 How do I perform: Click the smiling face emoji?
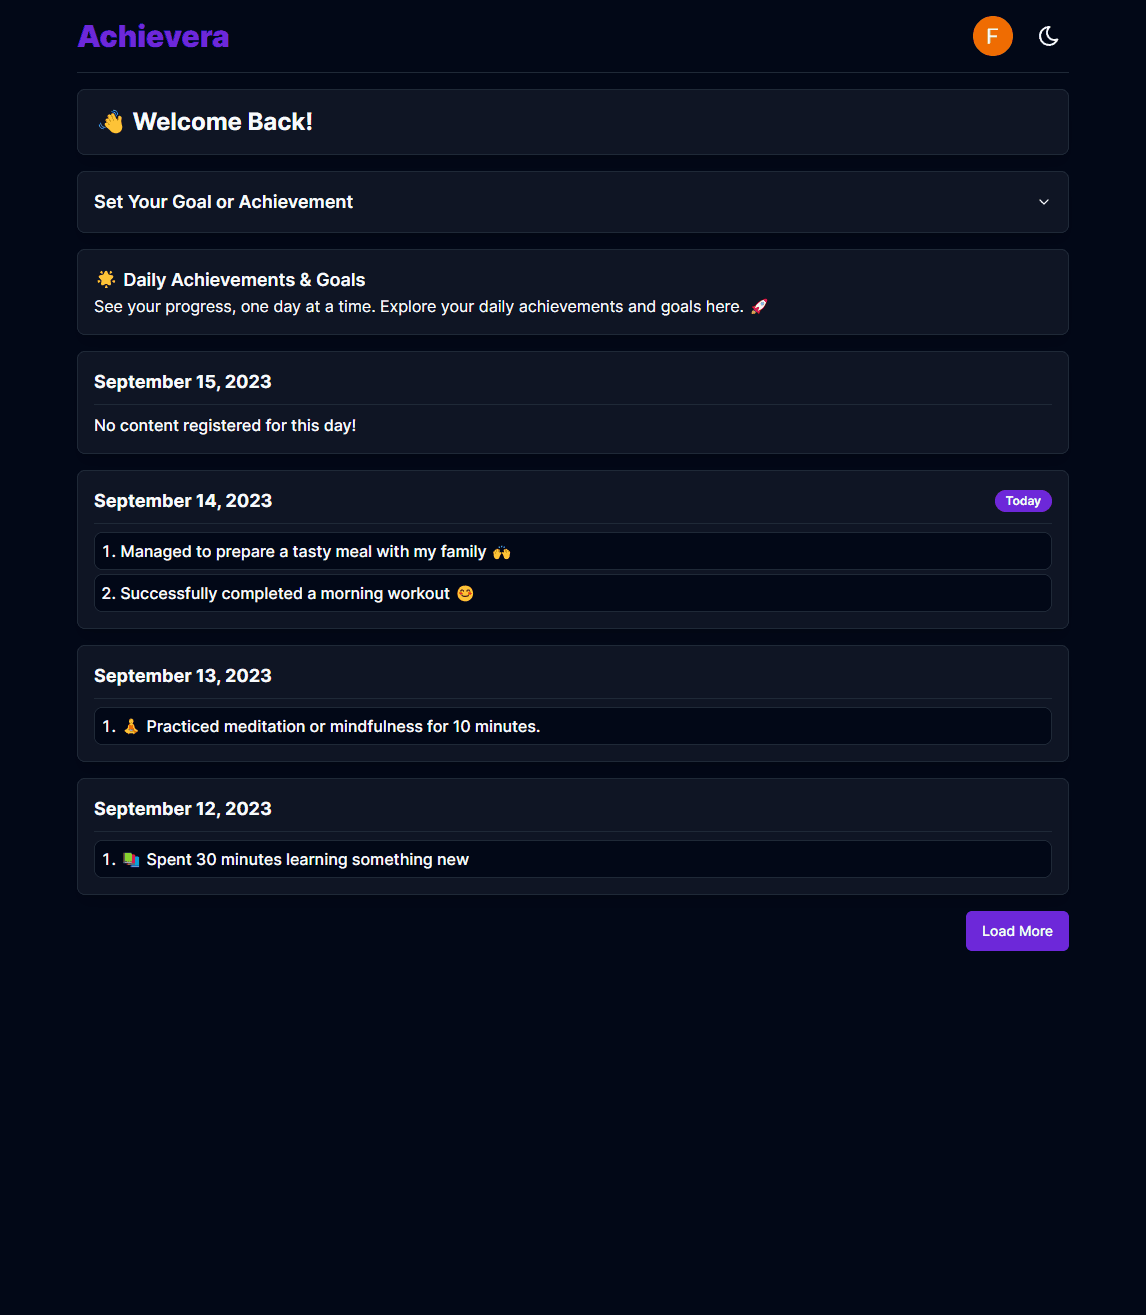465,593
